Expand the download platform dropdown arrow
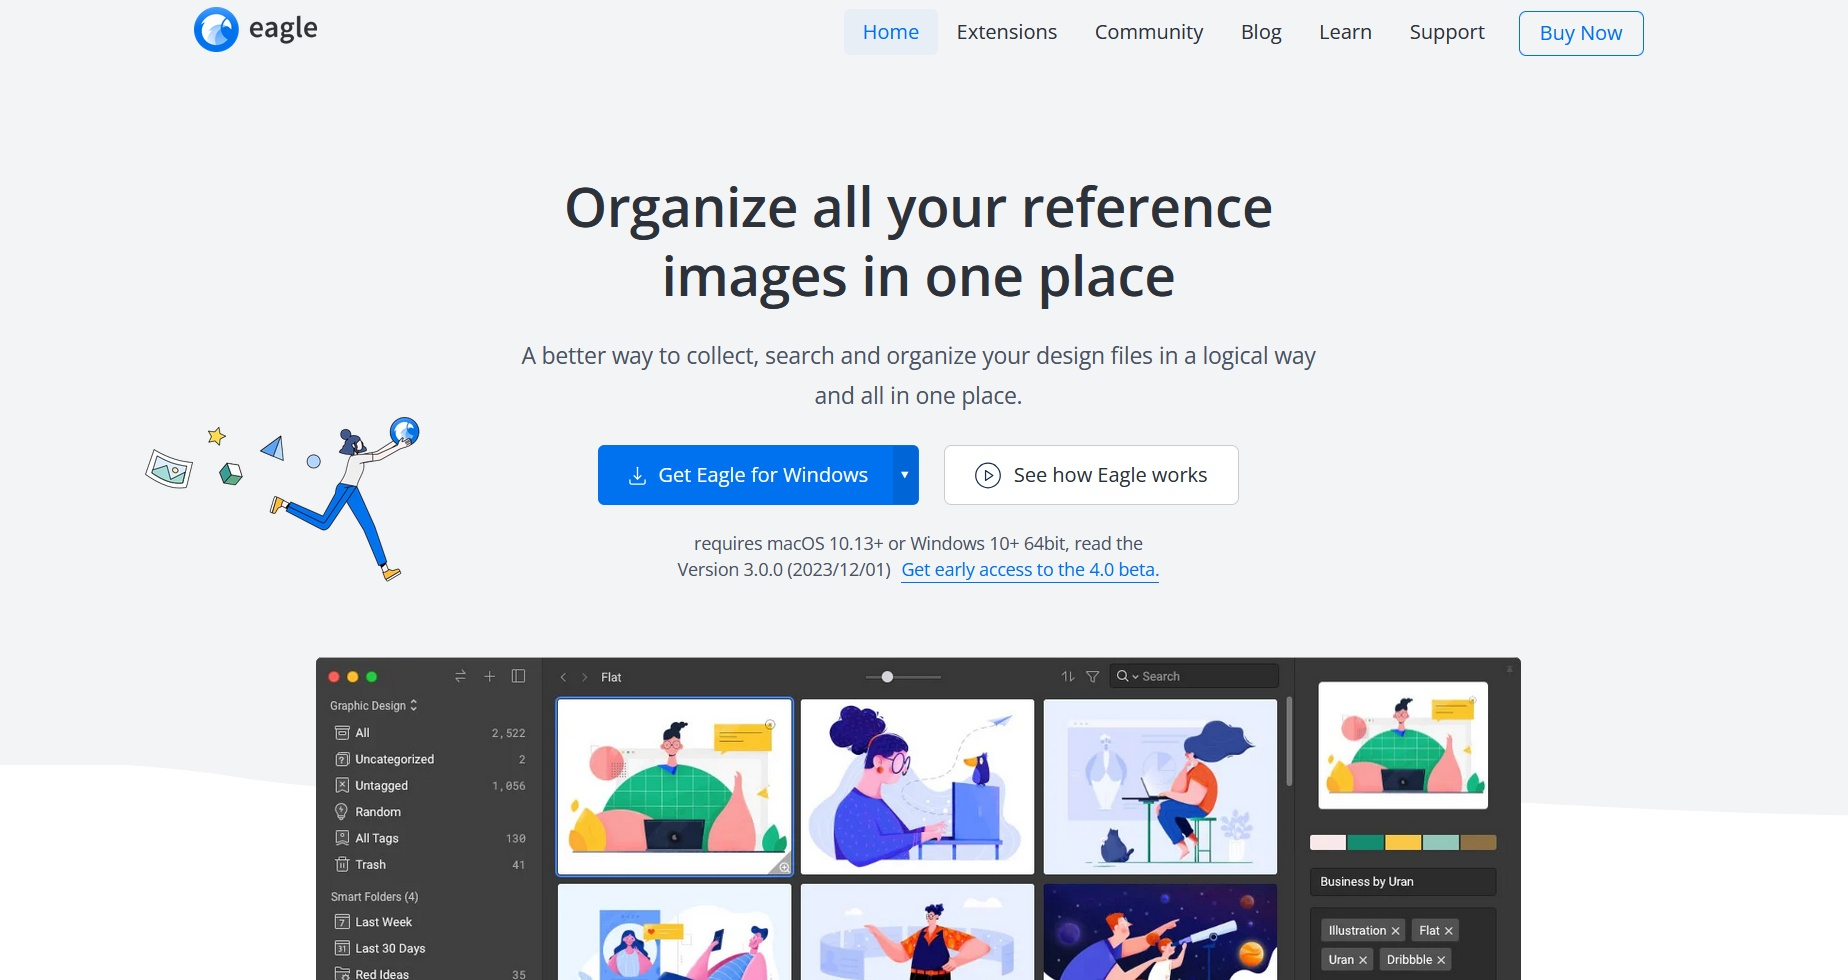Image resolution: width=1848 pixels, height=980 pixels. tap(905, 475)
